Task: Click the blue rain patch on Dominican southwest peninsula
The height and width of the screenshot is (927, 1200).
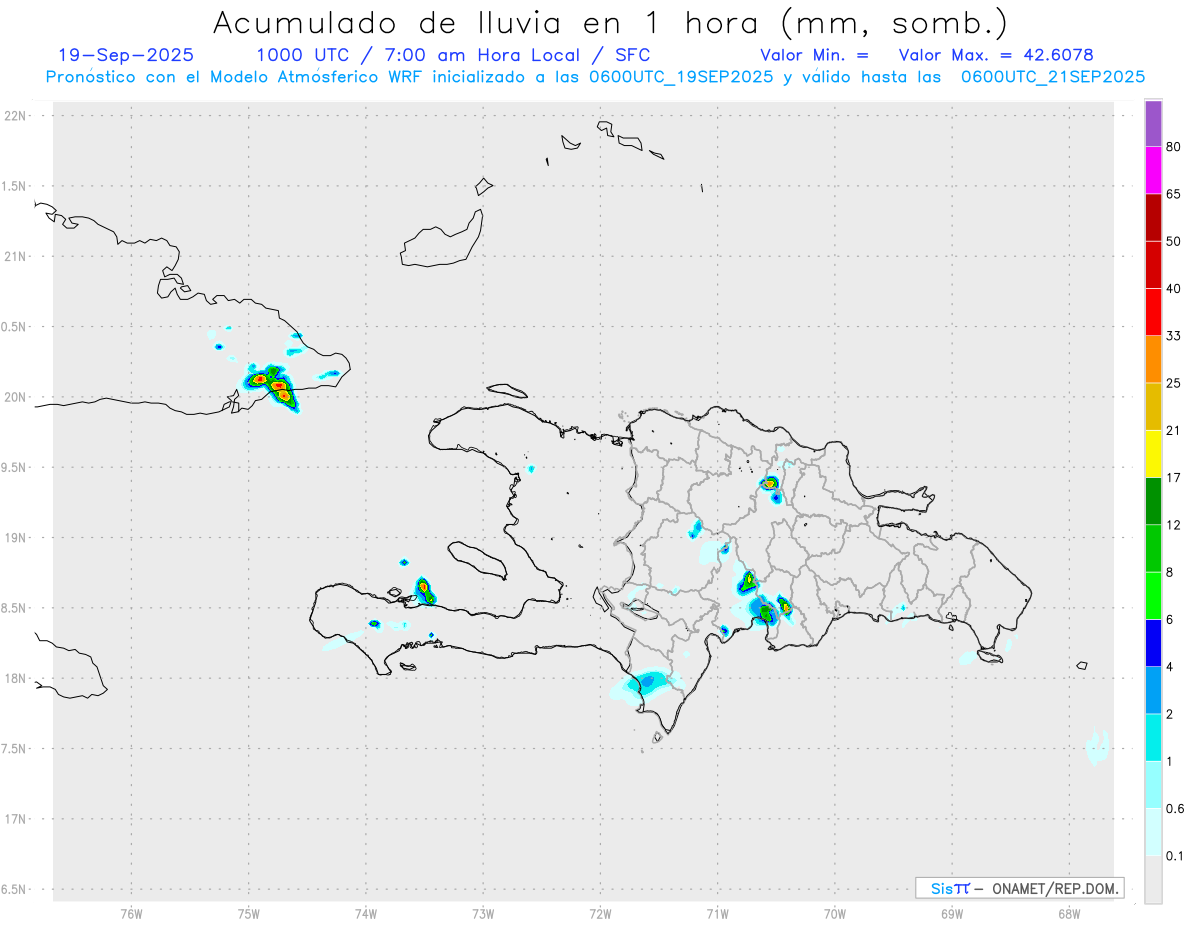Action: tap(648, 682)
